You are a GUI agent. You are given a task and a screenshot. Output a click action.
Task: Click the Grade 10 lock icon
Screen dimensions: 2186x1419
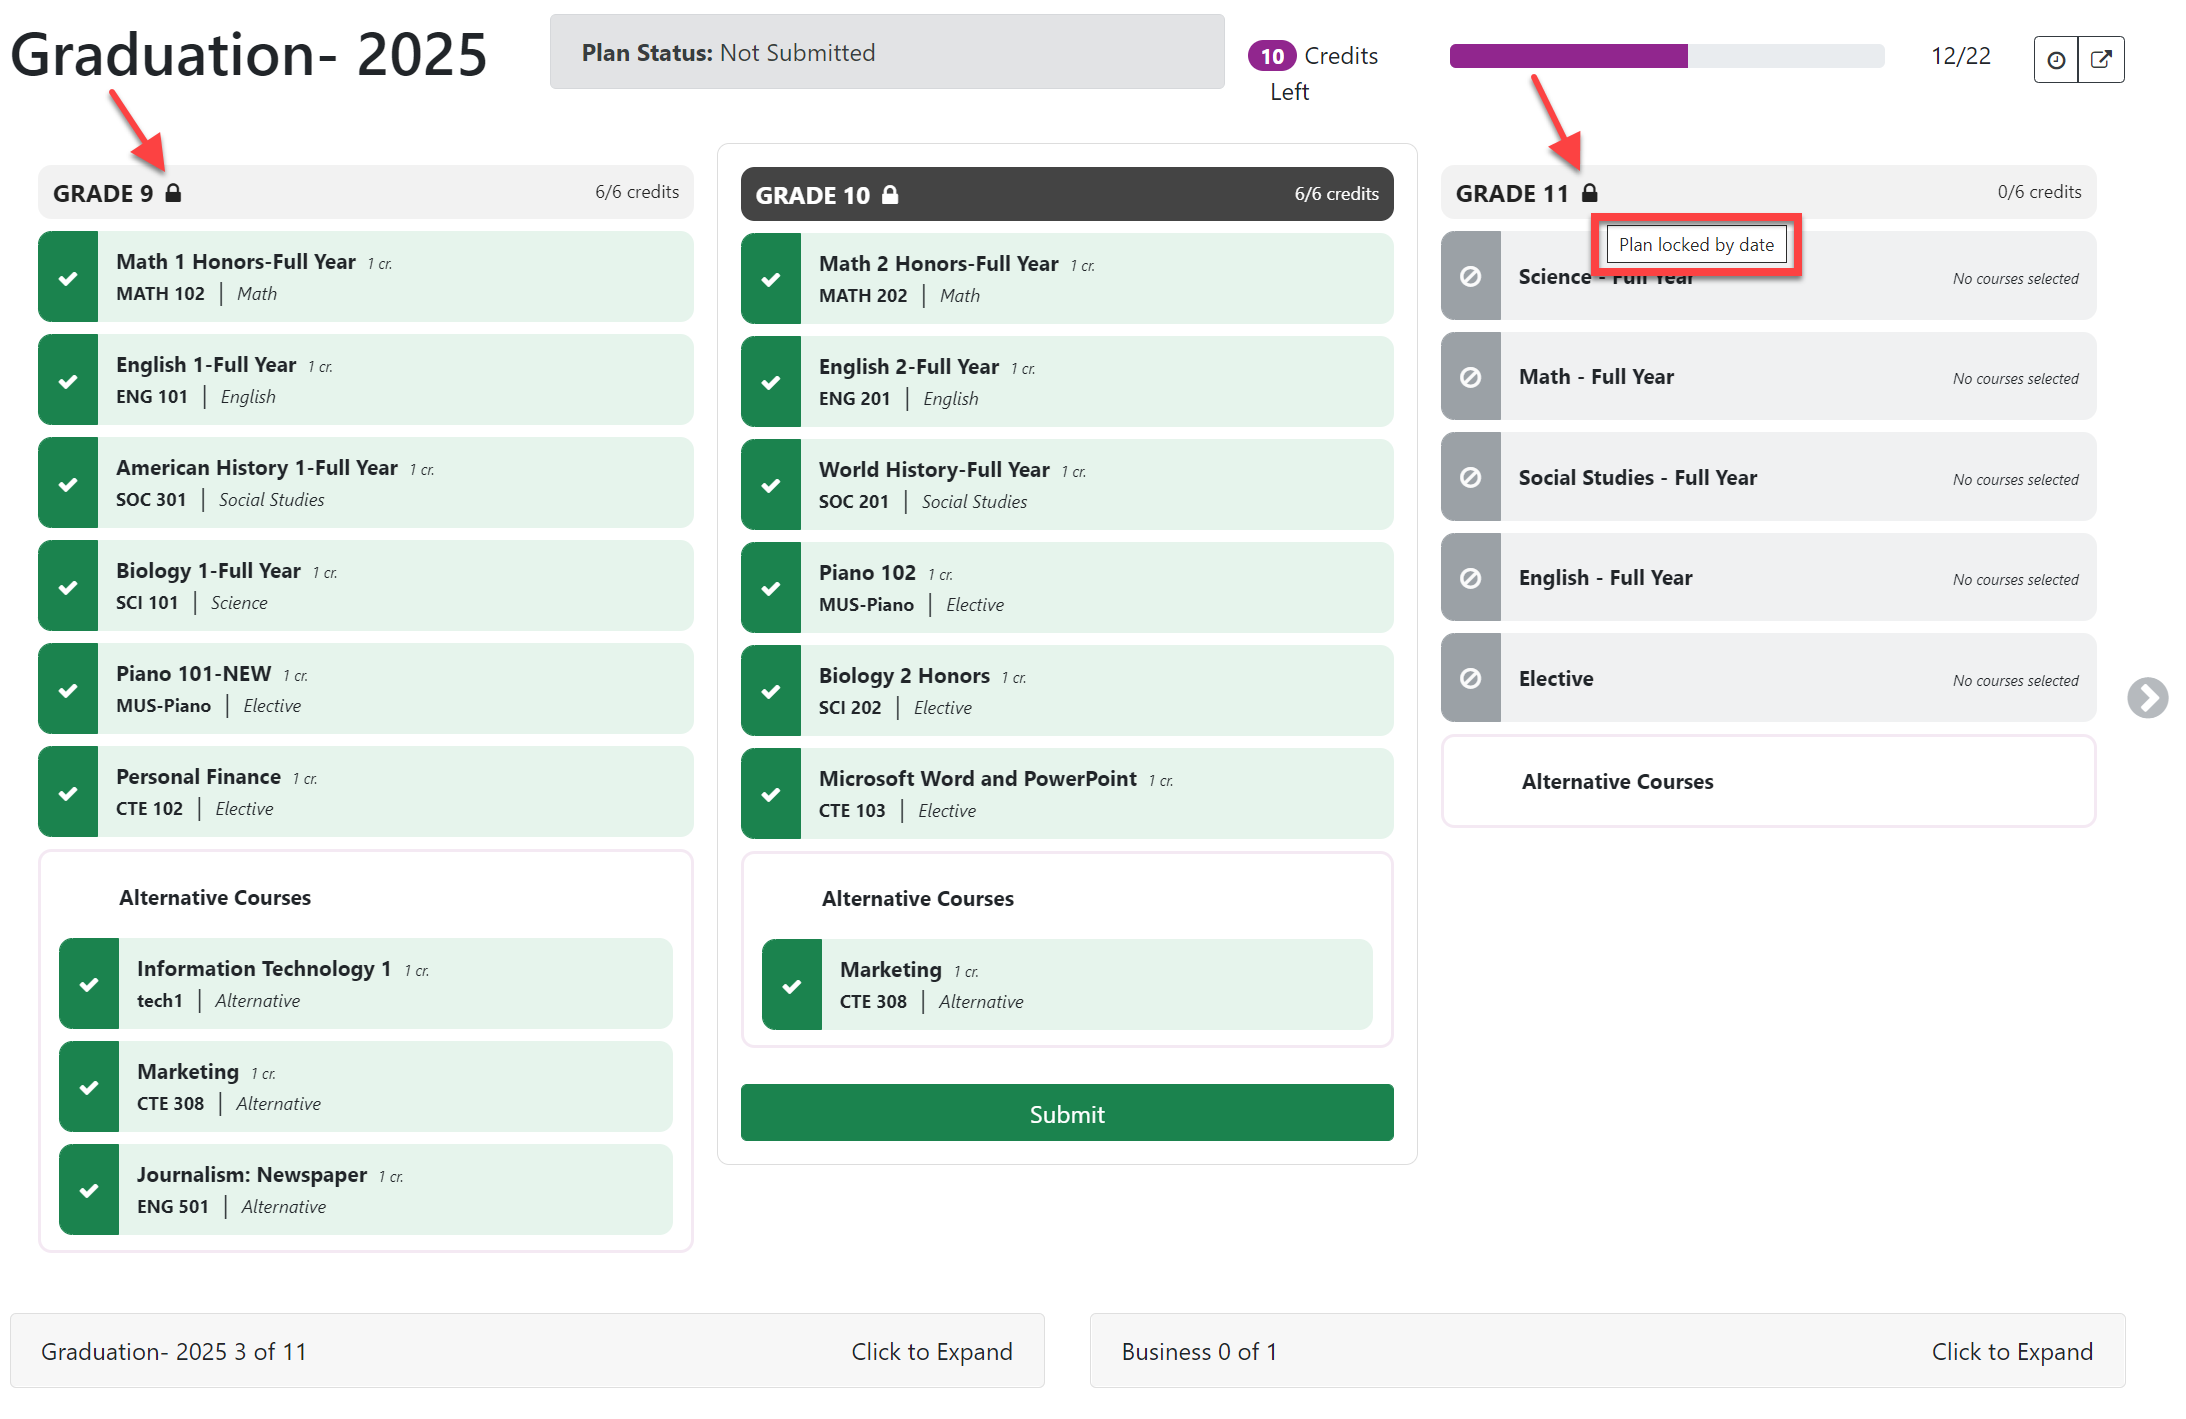click(x=890, y=195)
